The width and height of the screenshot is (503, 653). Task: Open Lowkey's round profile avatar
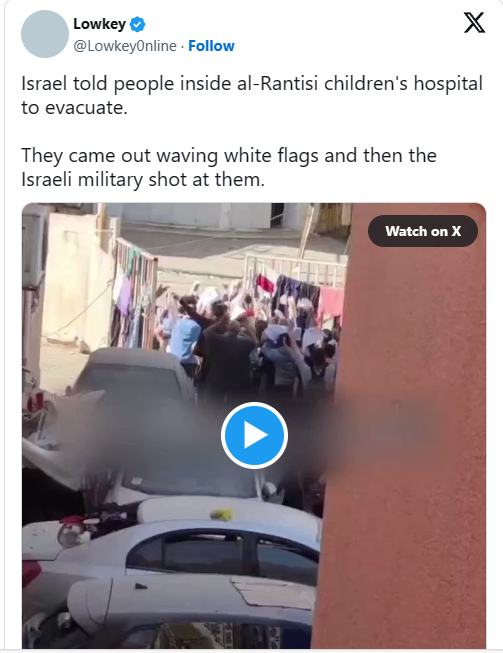pyautogui.click(x=45, y=34)
